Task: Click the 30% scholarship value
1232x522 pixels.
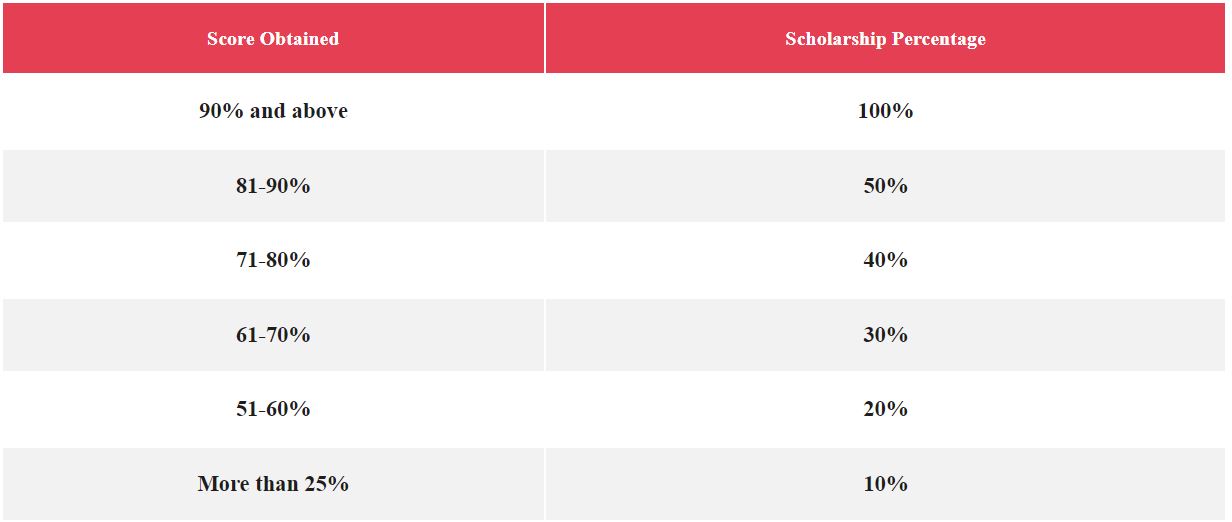Action: click(x=885, y=335)
